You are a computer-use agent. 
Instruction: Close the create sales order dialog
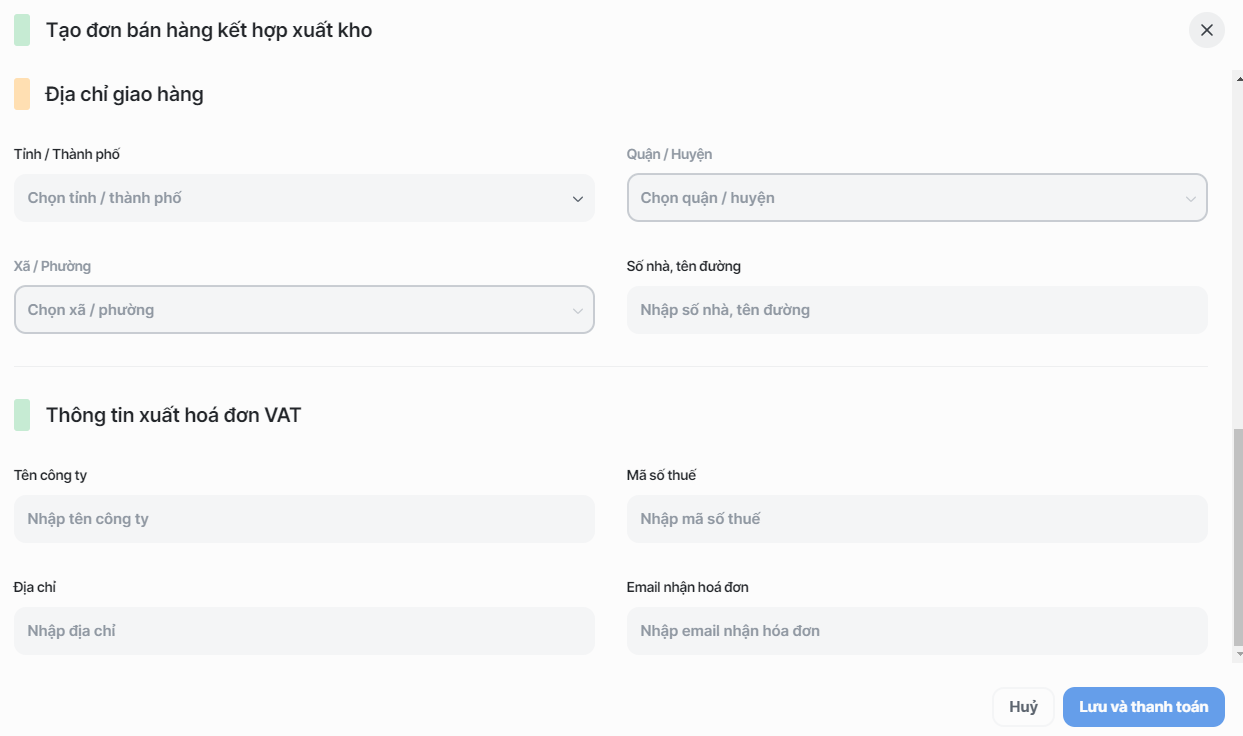pos(1206,30)
